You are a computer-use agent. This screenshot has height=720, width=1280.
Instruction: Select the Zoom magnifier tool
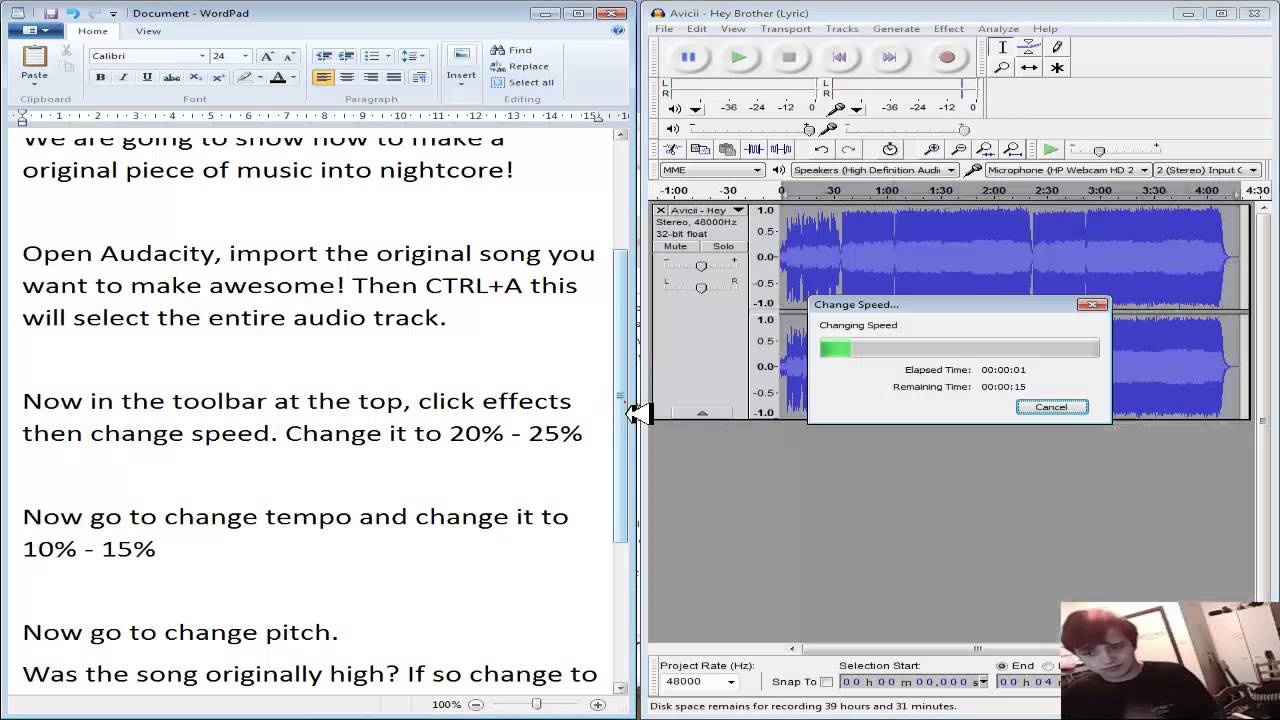pyautogui.click(x=1002, y=68)
